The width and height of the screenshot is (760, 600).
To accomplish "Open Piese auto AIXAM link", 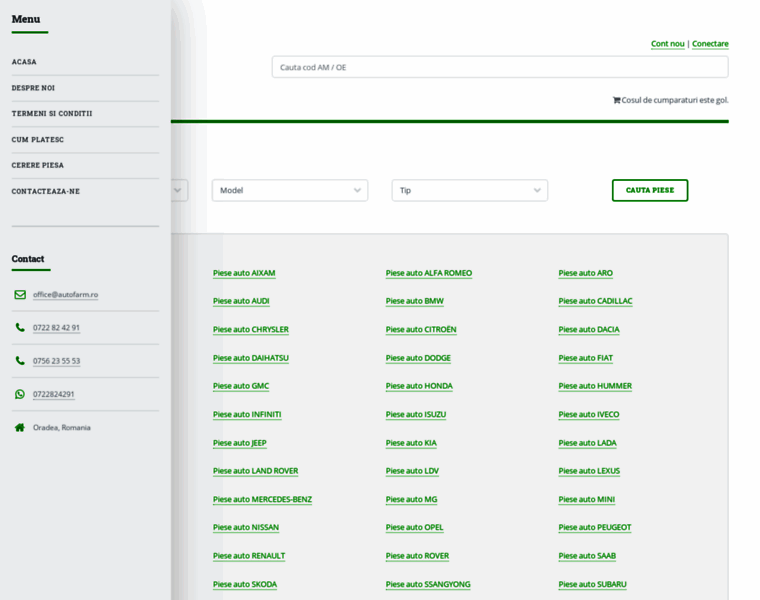I will (244, 273).
